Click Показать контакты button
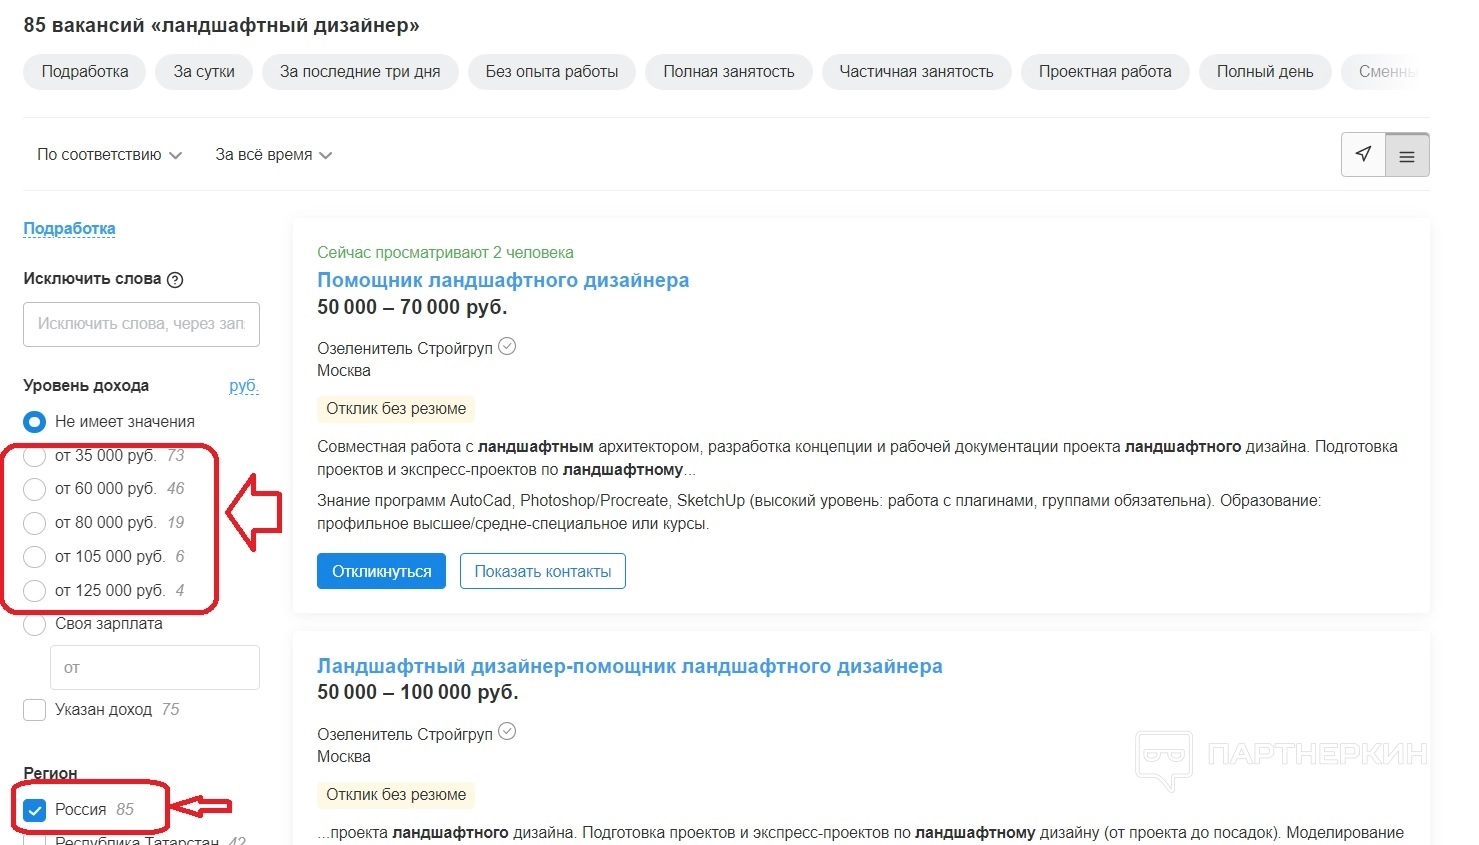The height and width of the screenshot is (845, 1479). point(542,572)
